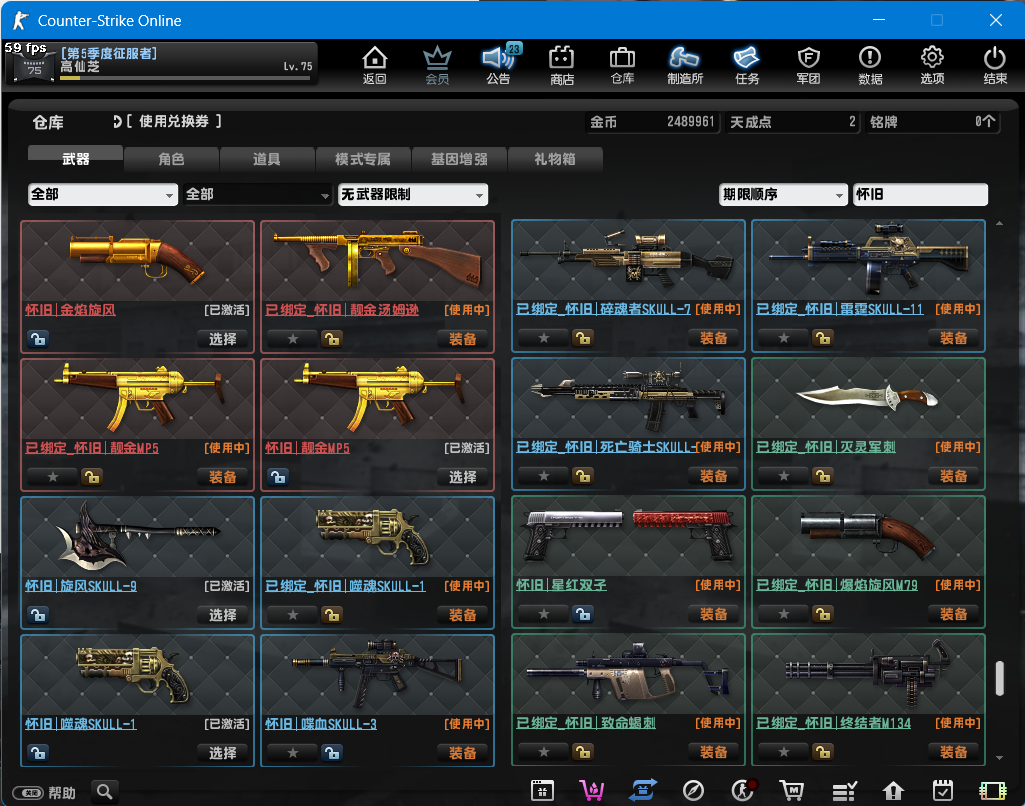Click the scroll down arrow of inventory list
1025x806 pixels.
coord(1000,758)
